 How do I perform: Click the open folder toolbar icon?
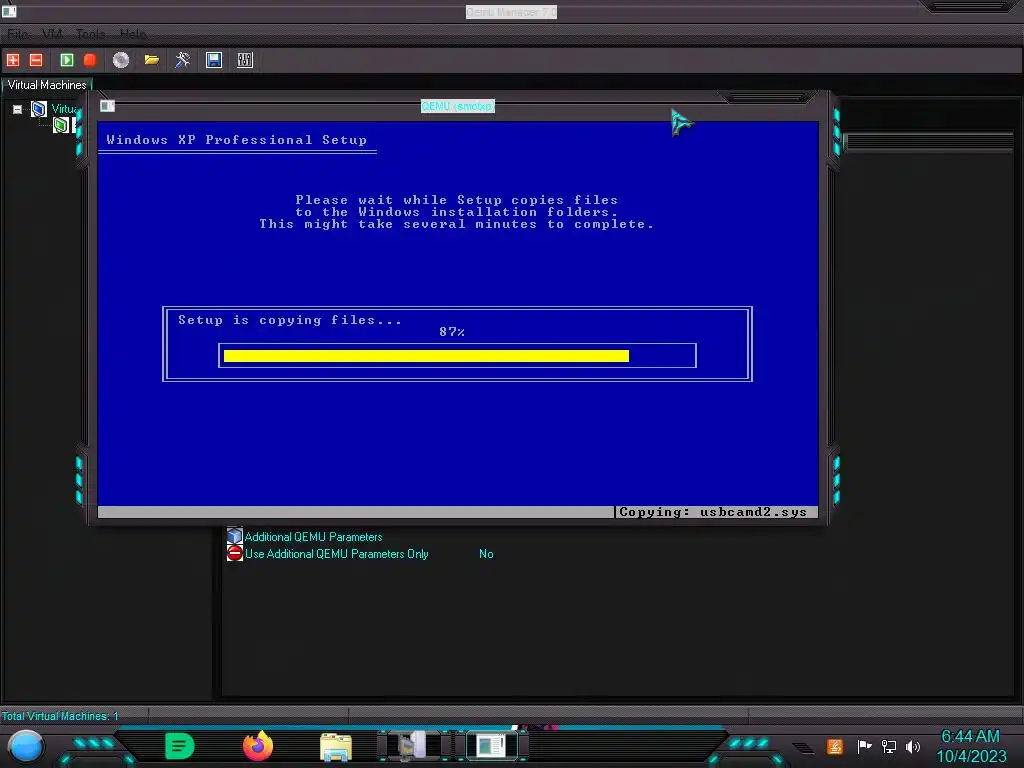coord(152,60)
